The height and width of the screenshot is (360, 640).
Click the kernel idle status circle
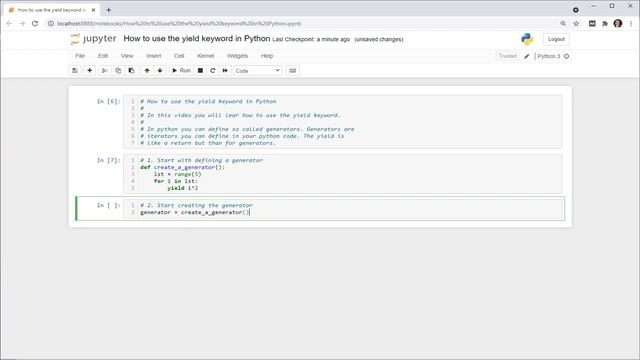tap(567, 56)
